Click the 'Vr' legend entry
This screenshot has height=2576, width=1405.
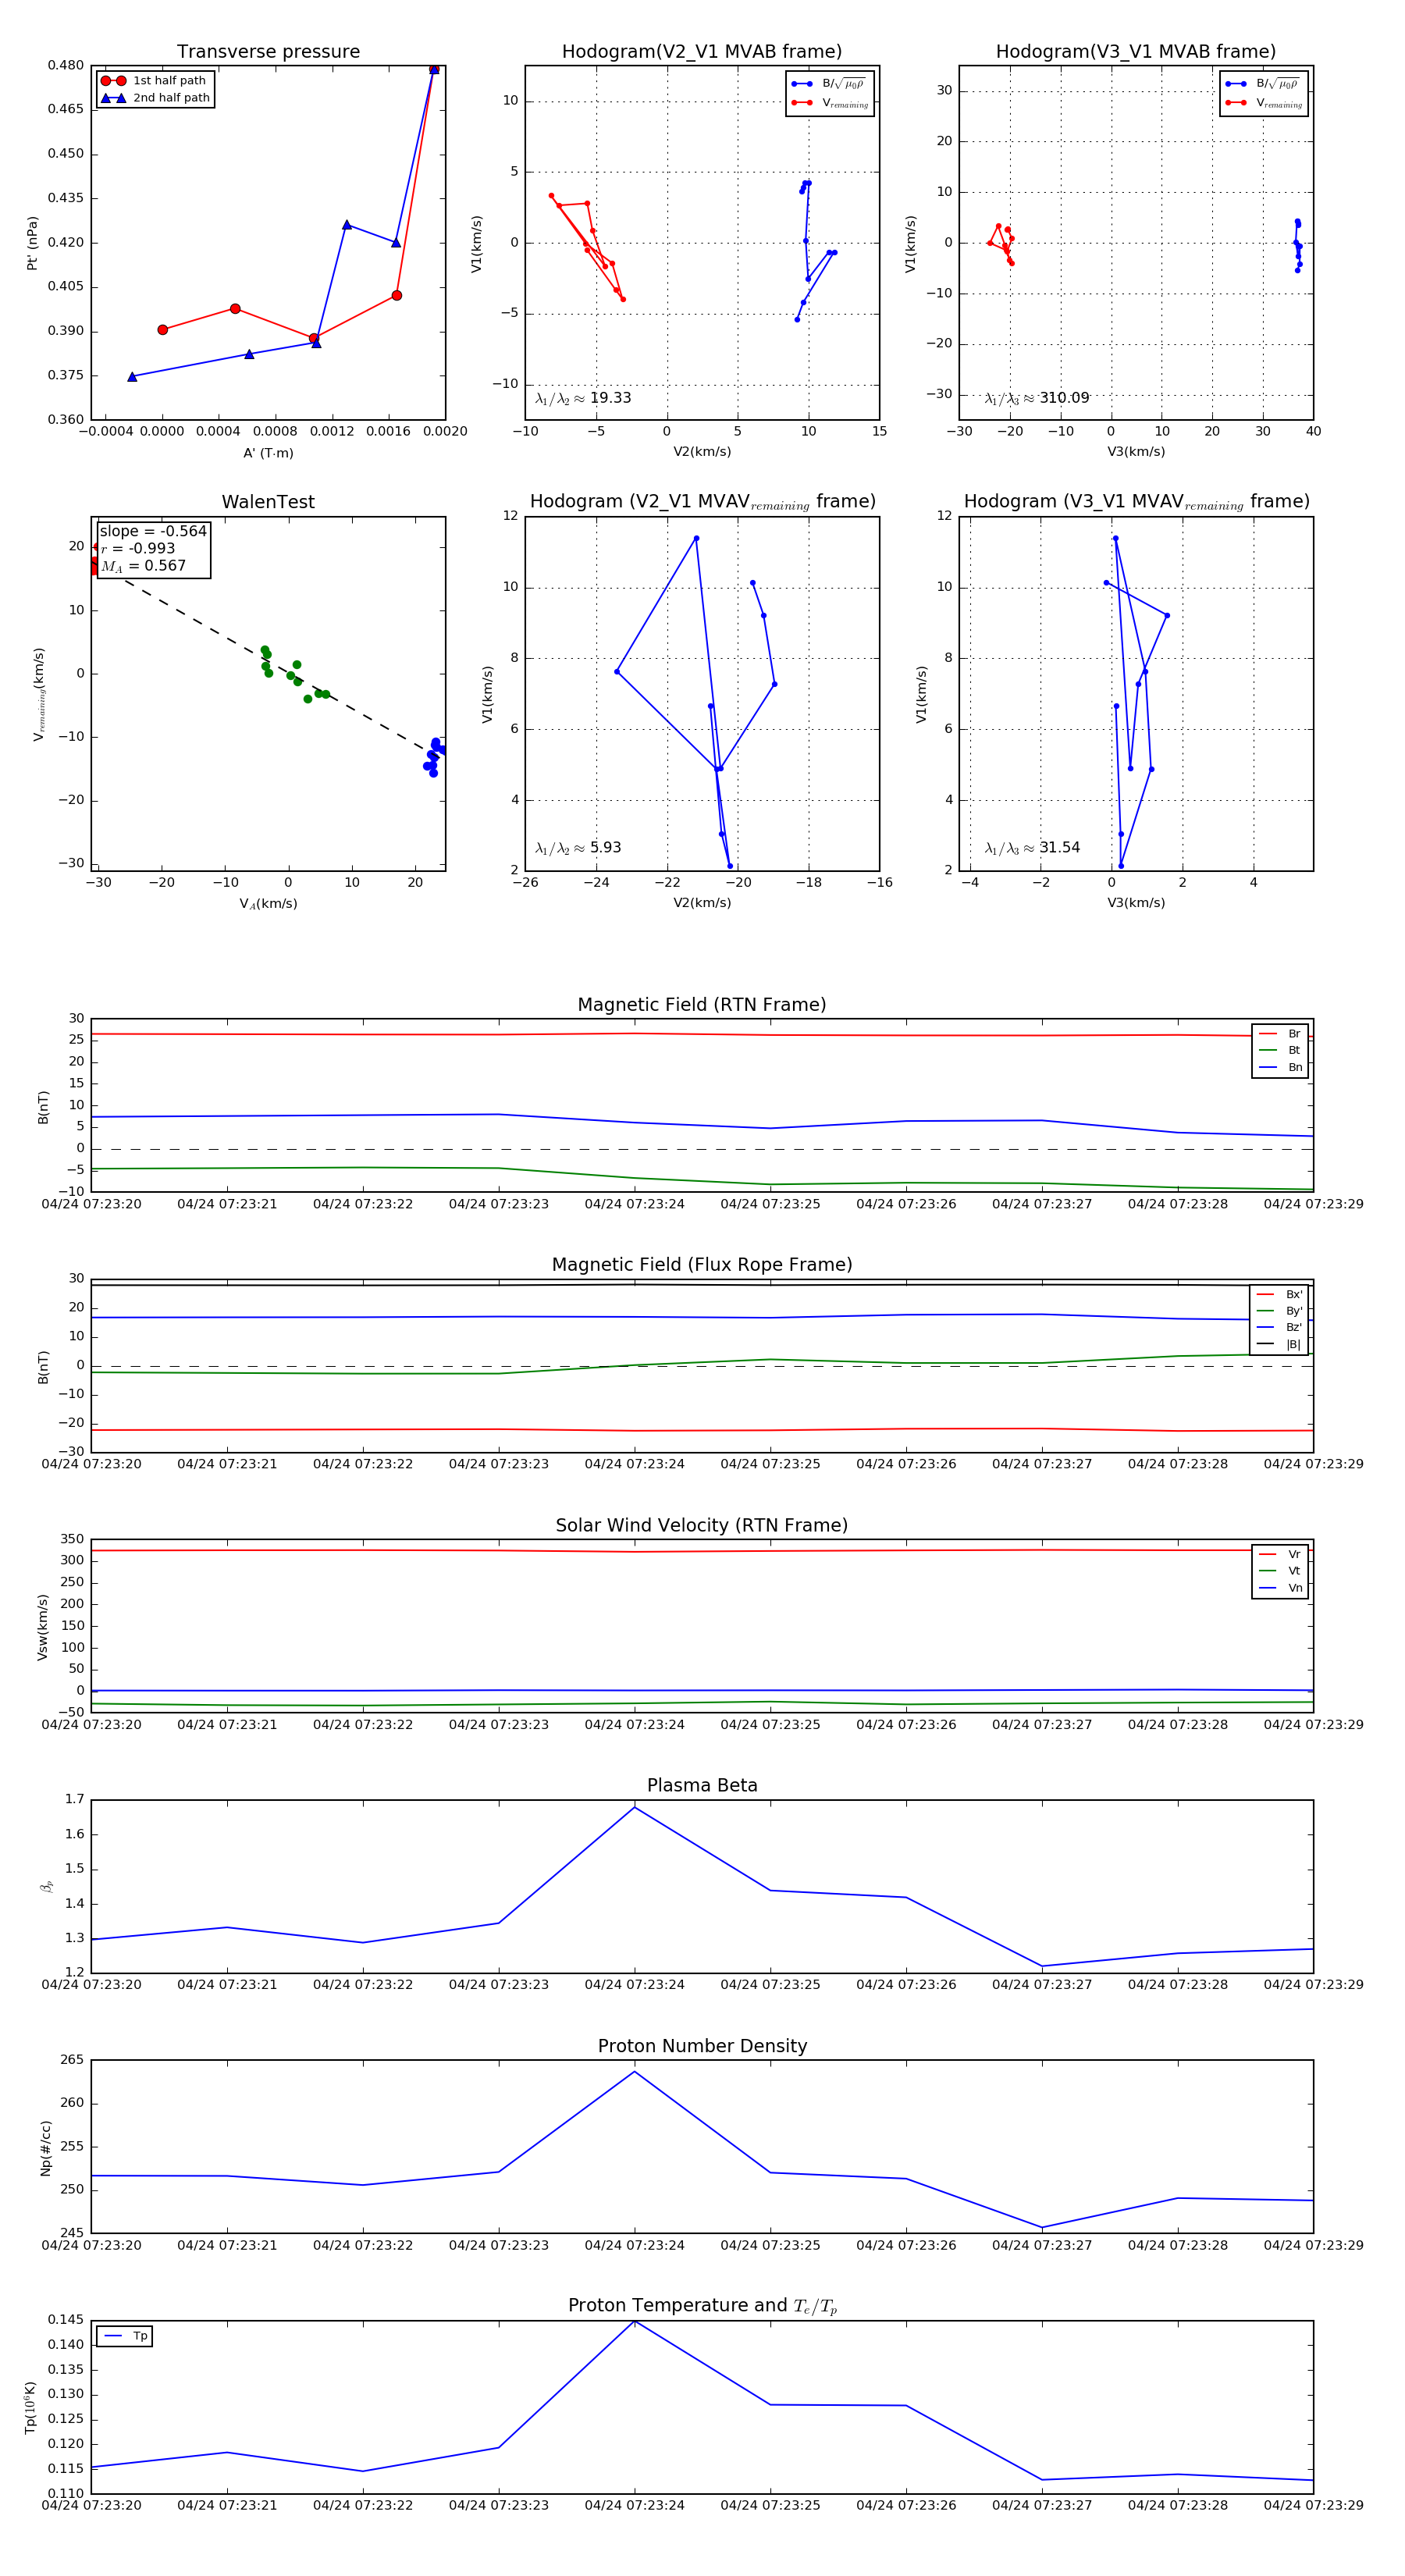[x=1280, y=1554]
